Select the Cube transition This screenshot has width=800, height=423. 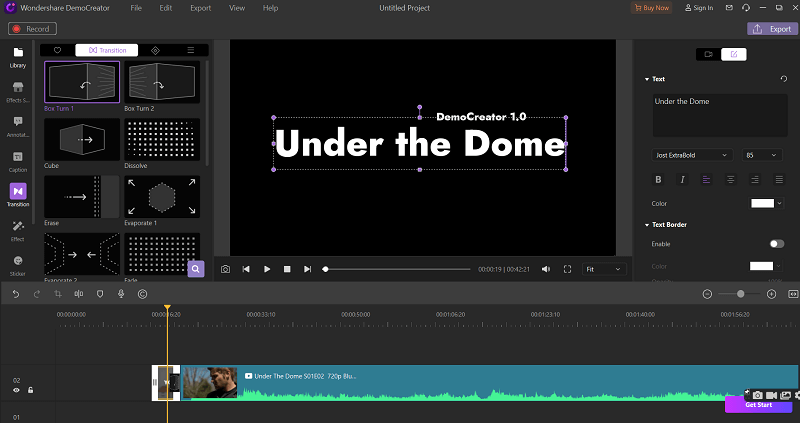tap(82, 139)
